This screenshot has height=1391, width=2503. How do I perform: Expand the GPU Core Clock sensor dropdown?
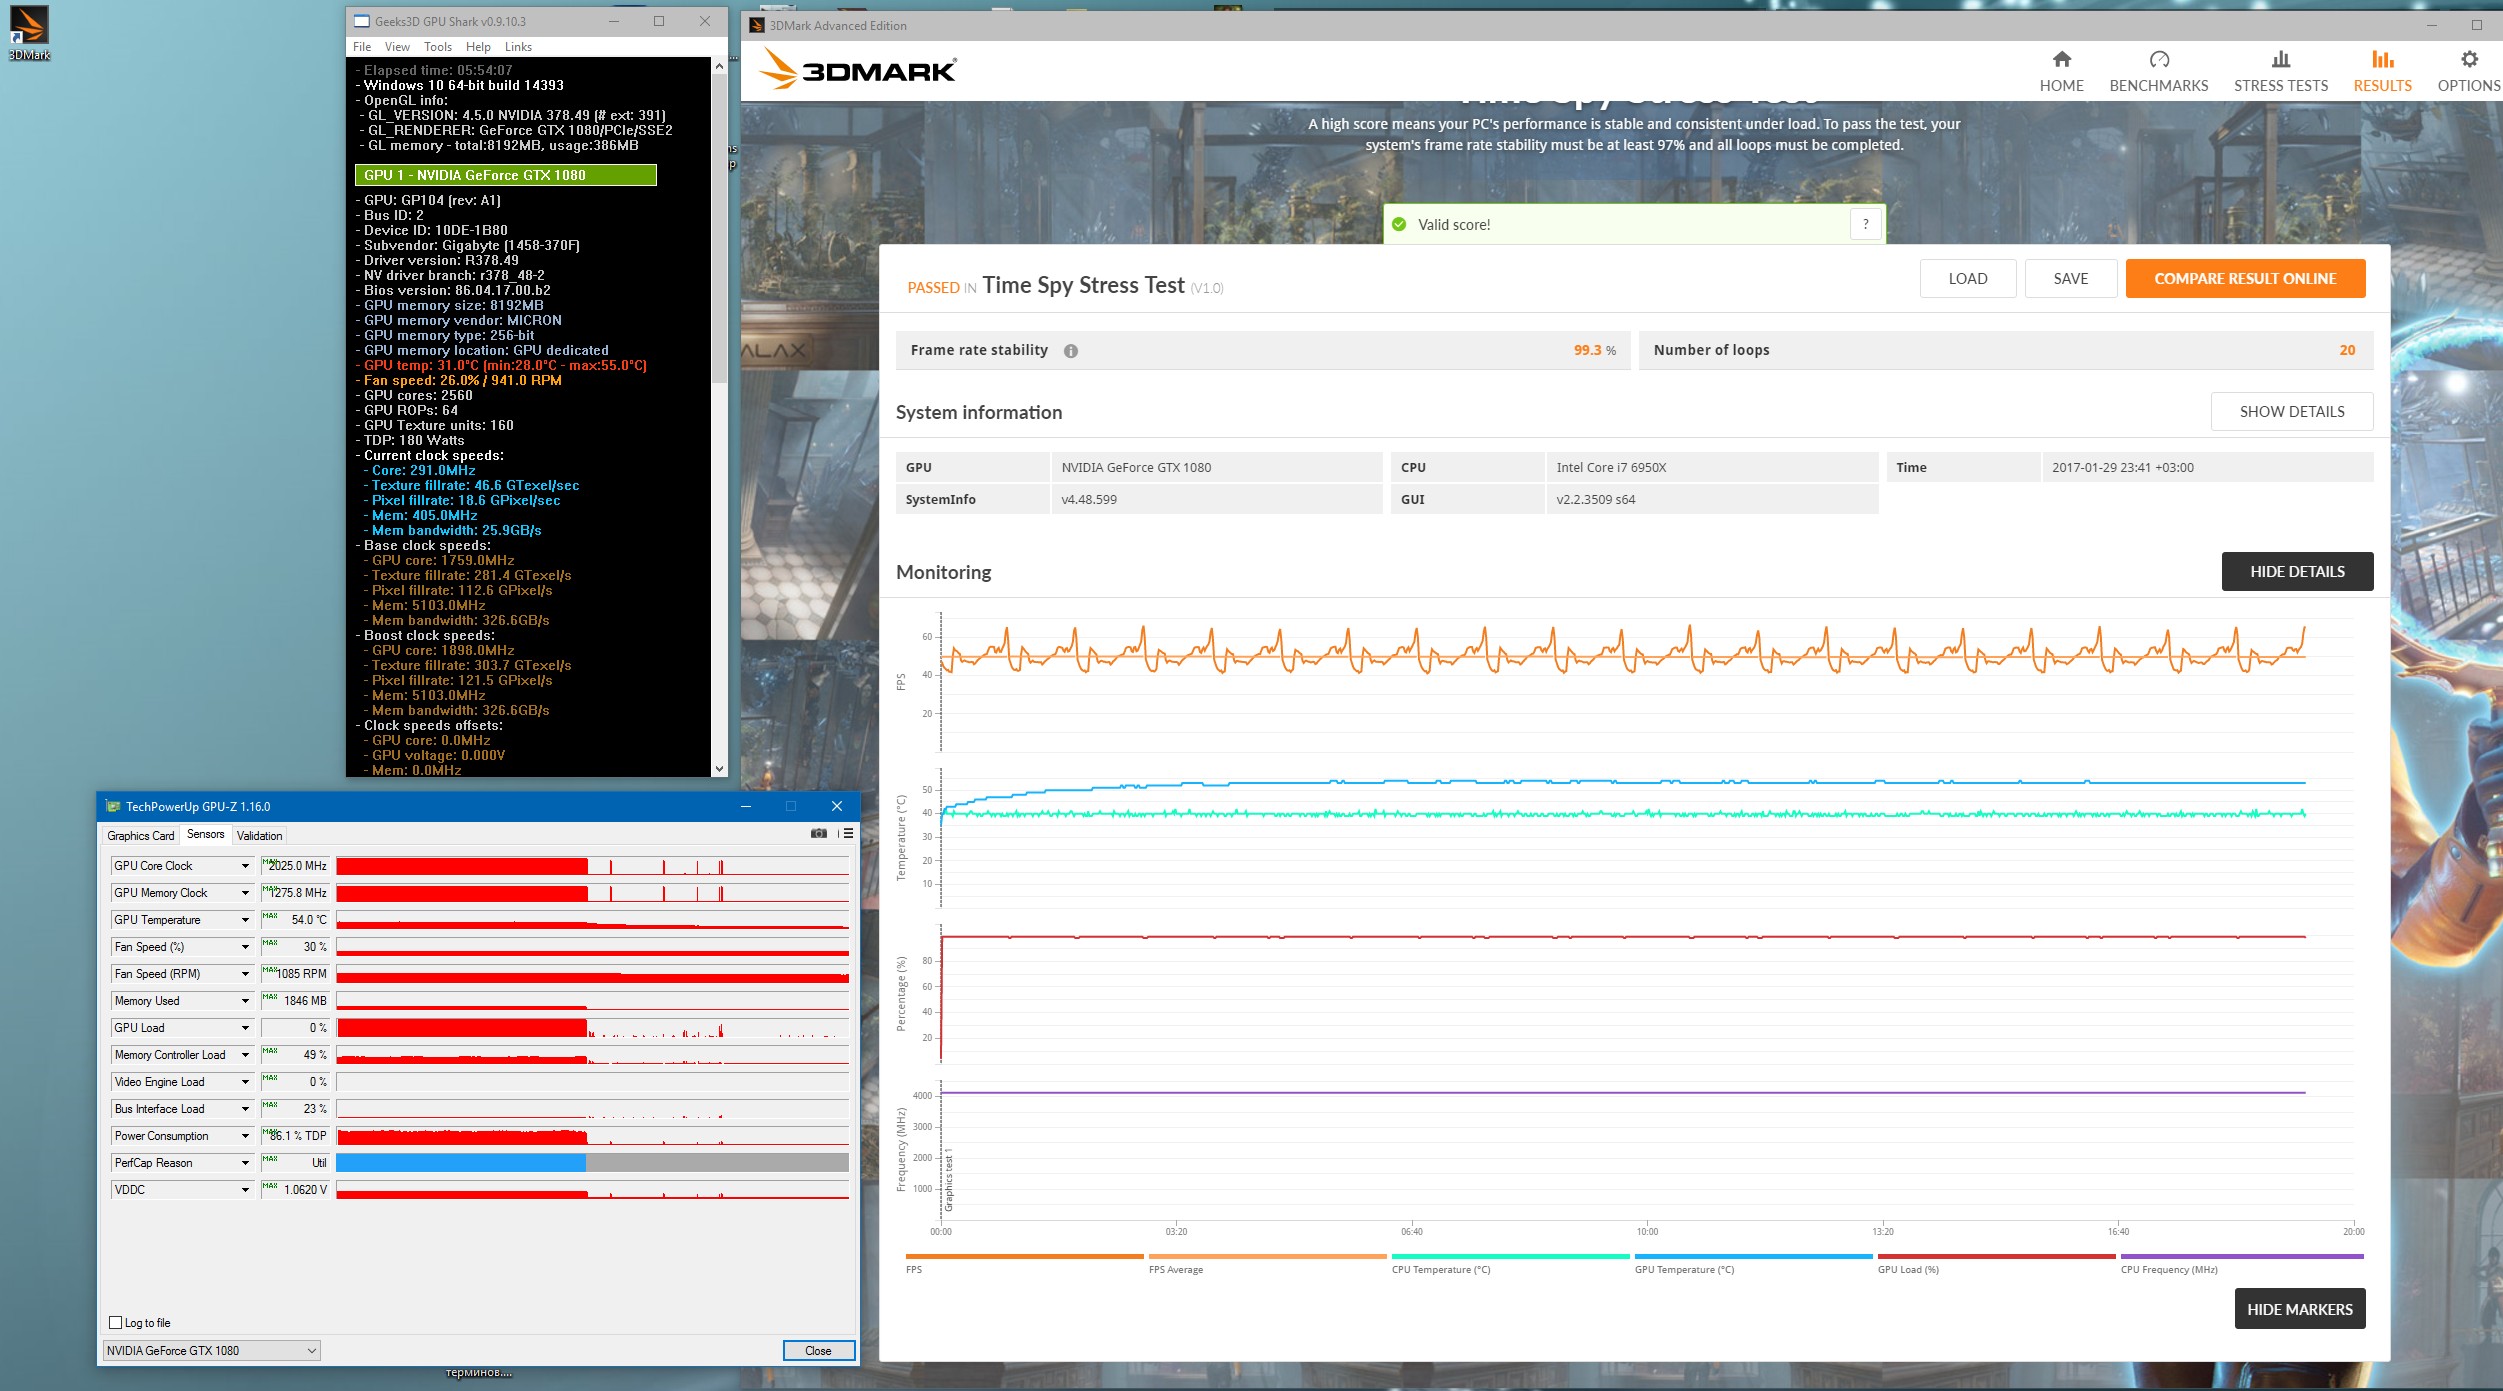[x=245, y=866]
